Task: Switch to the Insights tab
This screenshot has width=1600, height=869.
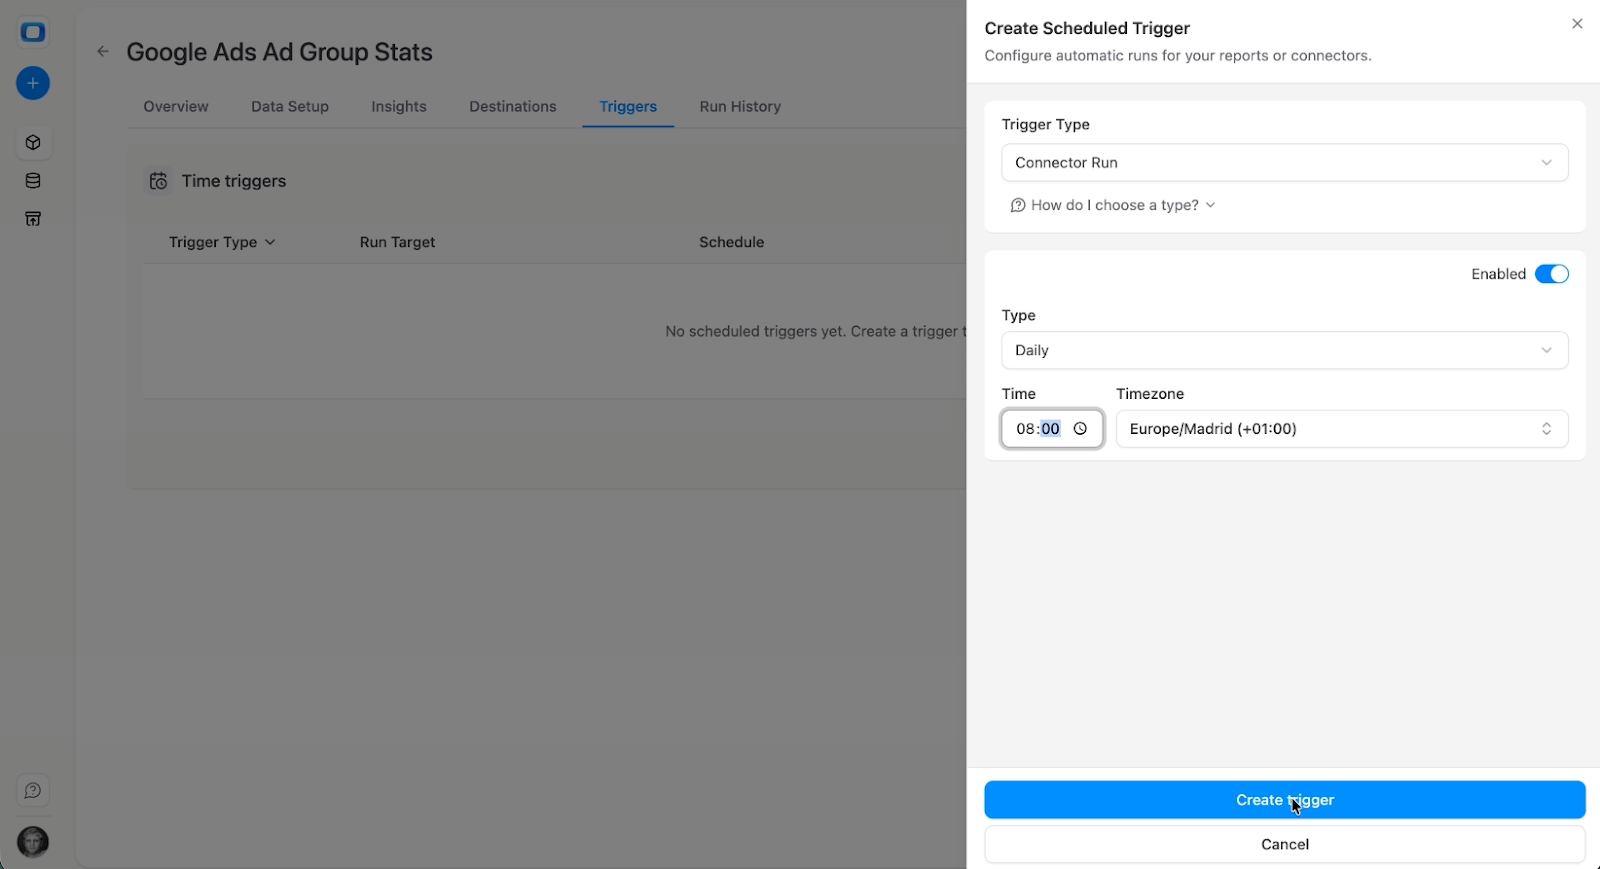Action: (x=399, y=107)
